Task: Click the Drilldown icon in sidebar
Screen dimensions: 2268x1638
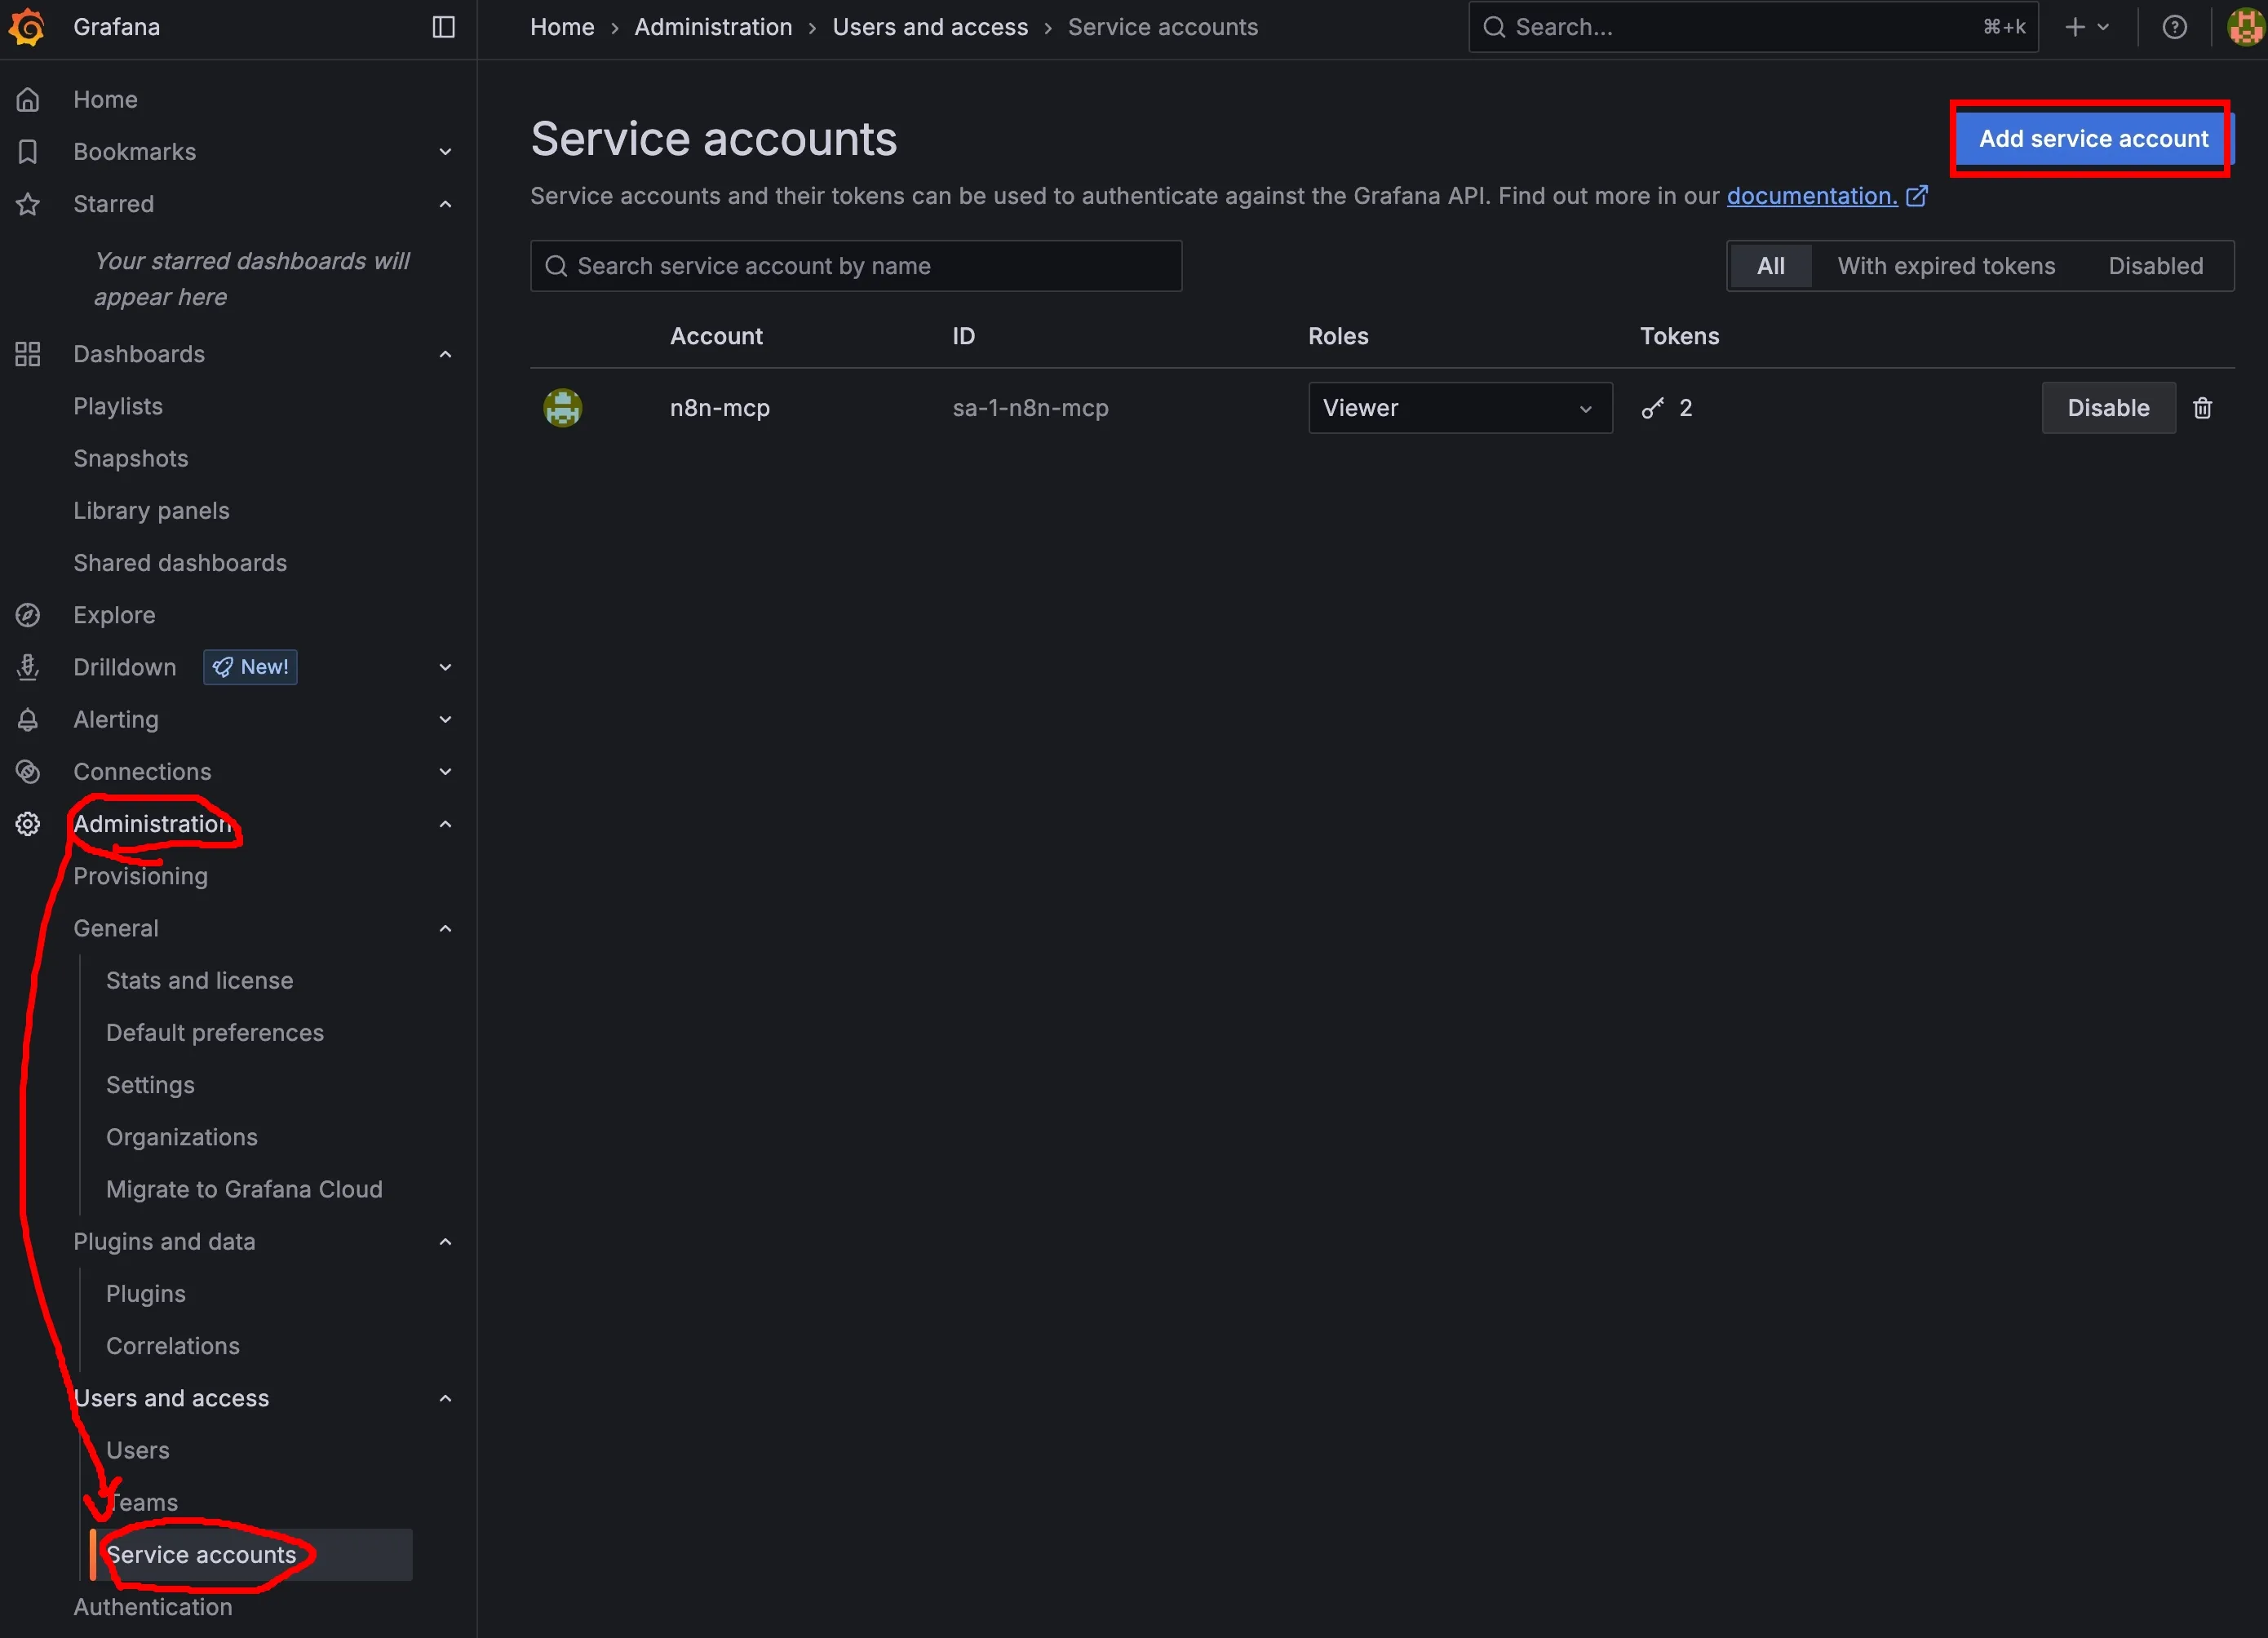Action: 28,667
